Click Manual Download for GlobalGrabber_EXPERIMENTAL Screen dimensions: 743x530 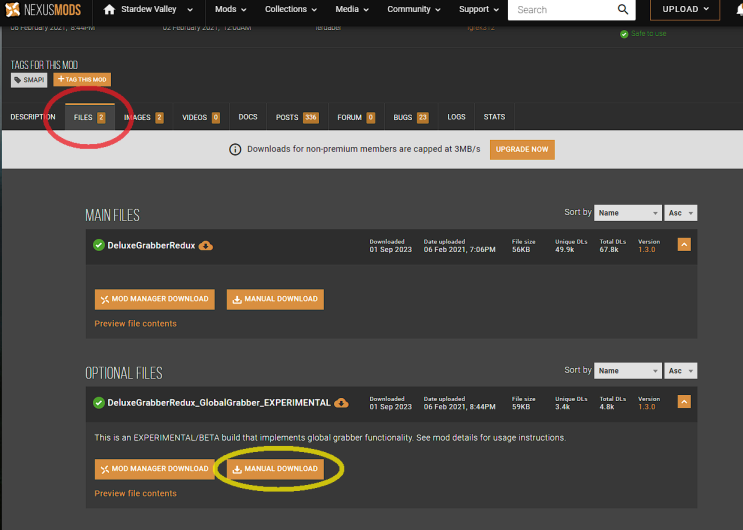(275, 469)
